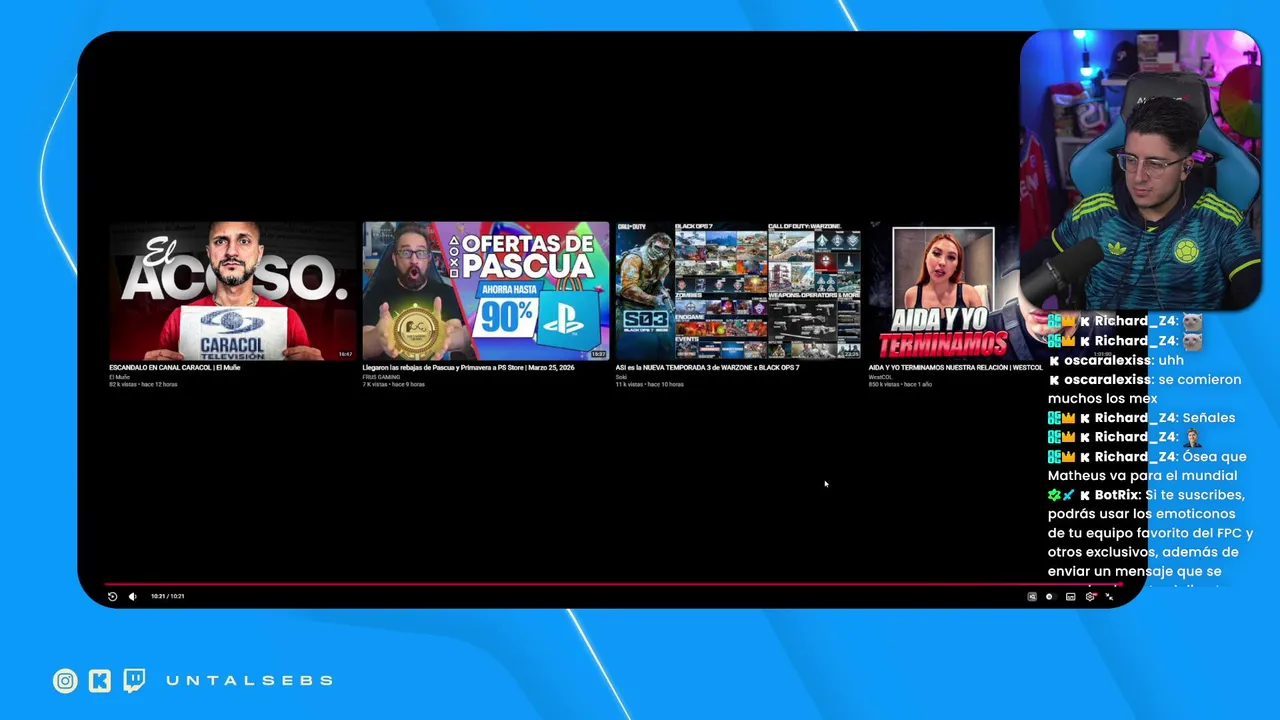
Task: Open the Warzone Black Ops 7 S03 thumbnail
Action: pos(738,290)
